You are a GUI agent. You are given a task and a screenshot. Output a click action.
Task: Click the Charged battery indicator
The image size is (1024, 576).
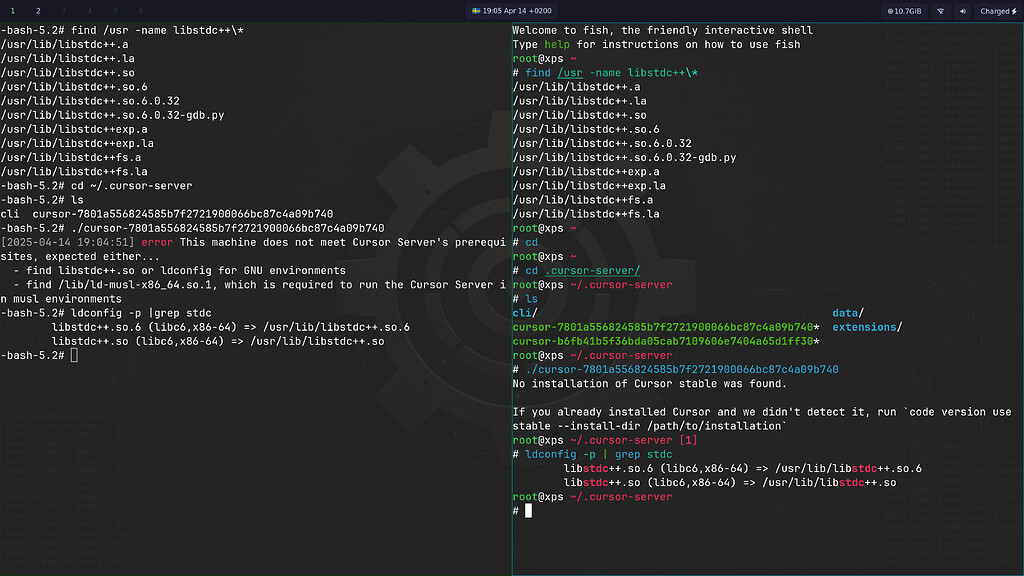tap(996, 11)
